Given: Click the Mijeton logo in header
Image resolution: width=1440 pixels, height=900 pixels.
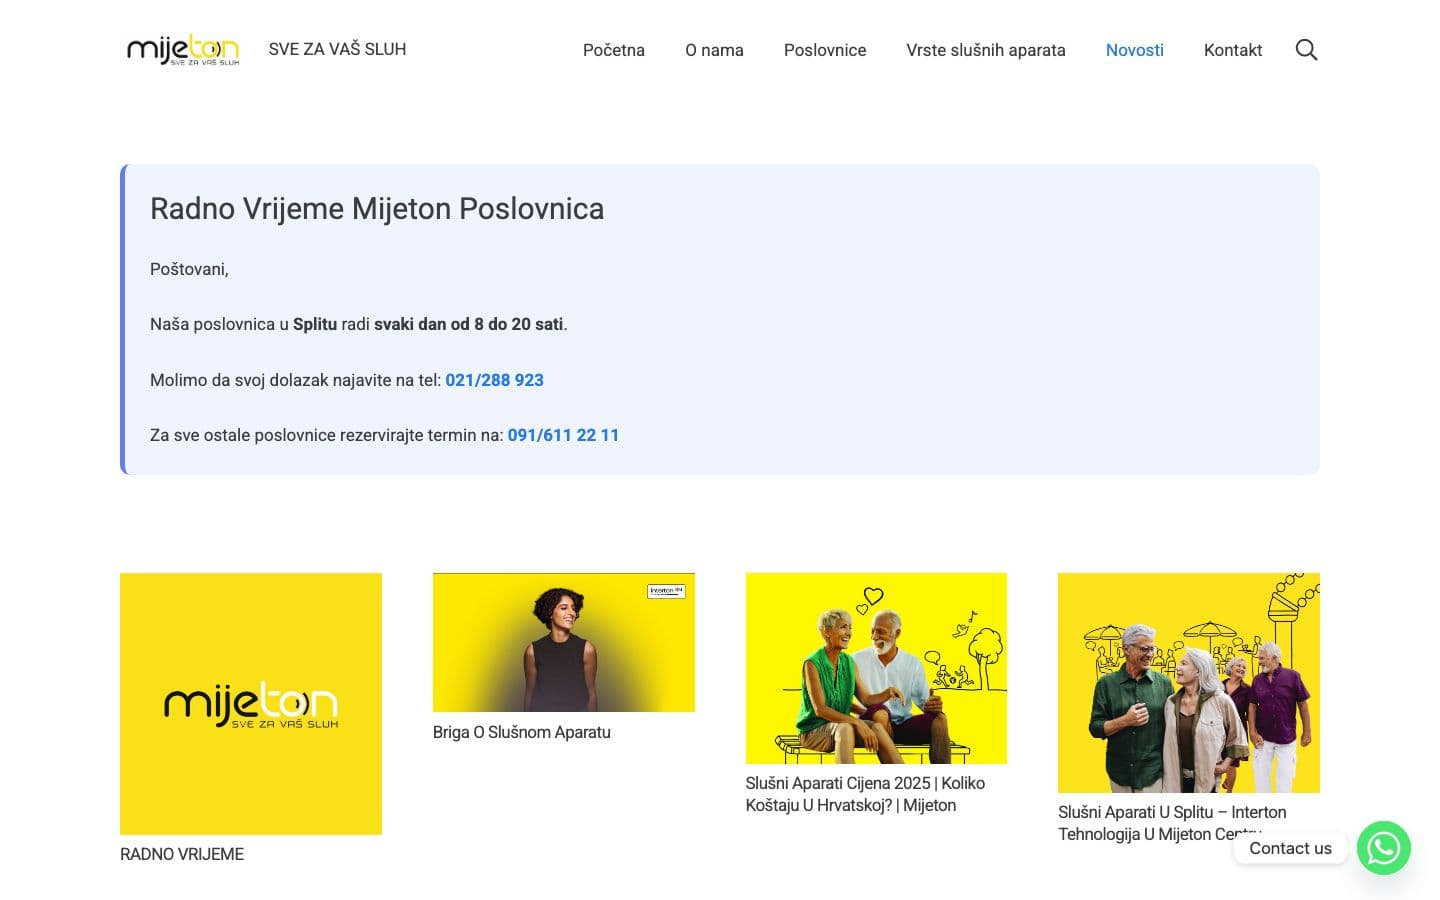Looking at the screenshot, I should [x=183, y=49].
